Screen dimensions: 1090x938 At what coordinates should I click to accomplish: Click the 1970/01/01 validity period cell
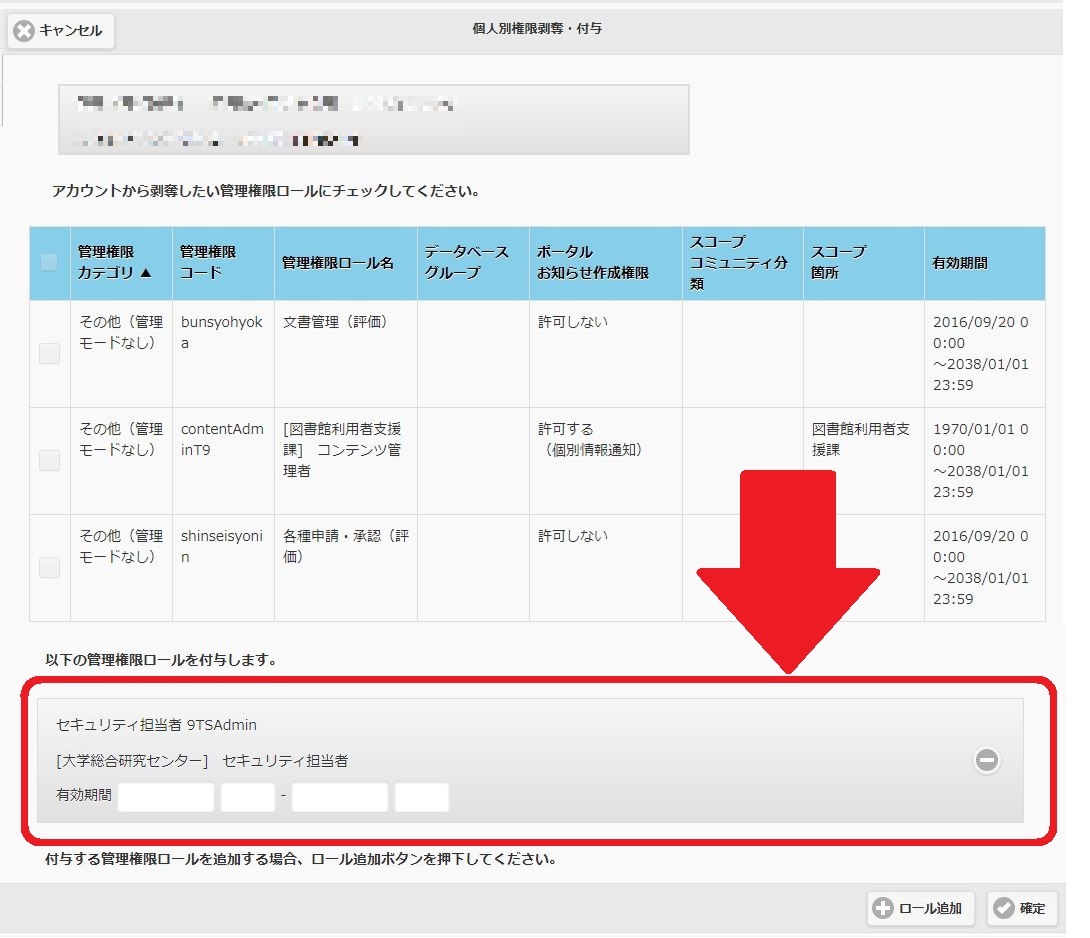(x=984, y=461)
